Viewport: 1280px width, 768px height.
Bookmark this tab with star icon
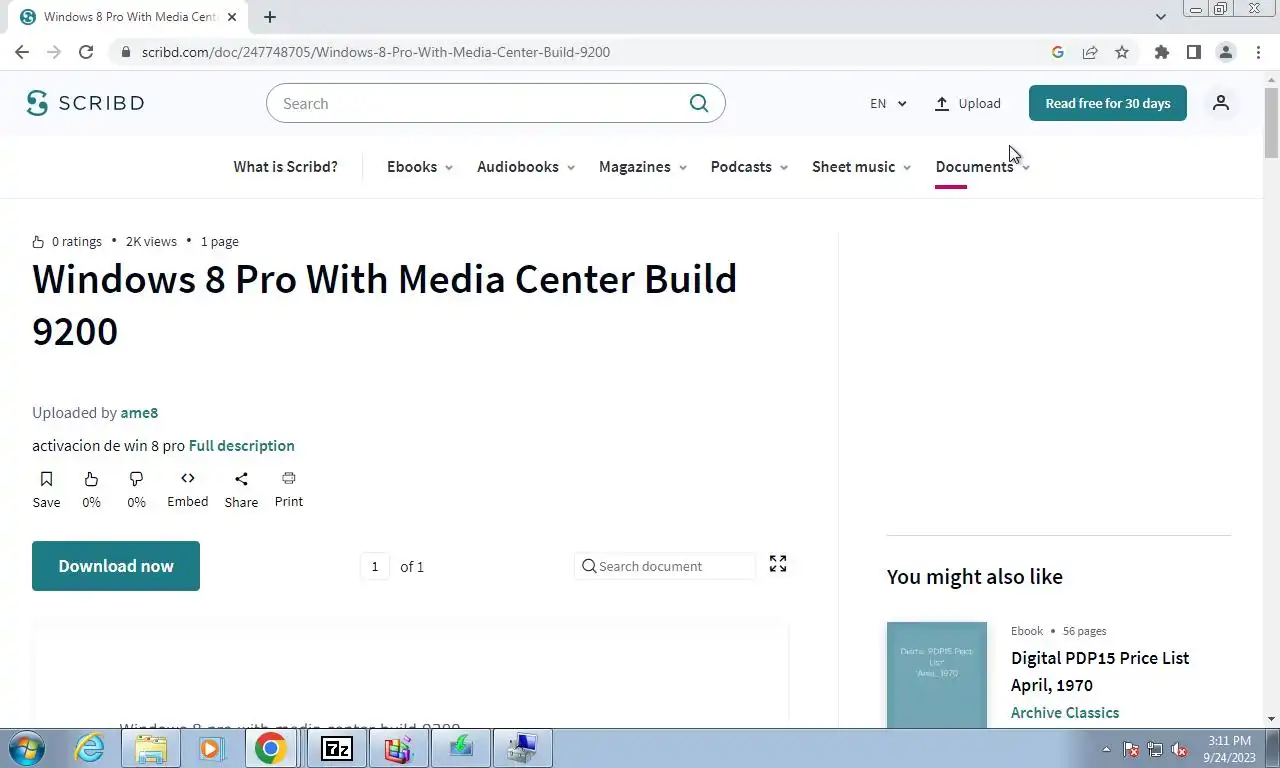pyautogui.click(x=1122, y=52)
